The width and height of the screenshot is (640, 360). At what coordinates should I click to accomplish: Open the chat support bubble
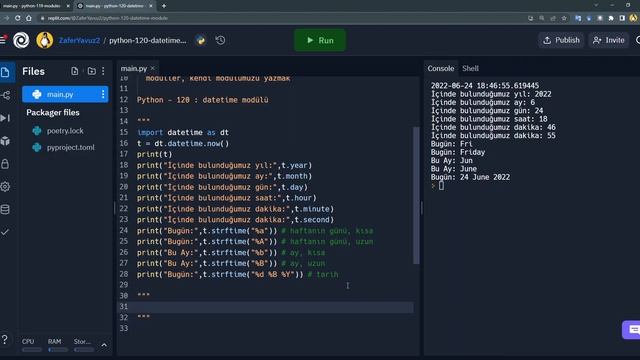tap(632, 330)
